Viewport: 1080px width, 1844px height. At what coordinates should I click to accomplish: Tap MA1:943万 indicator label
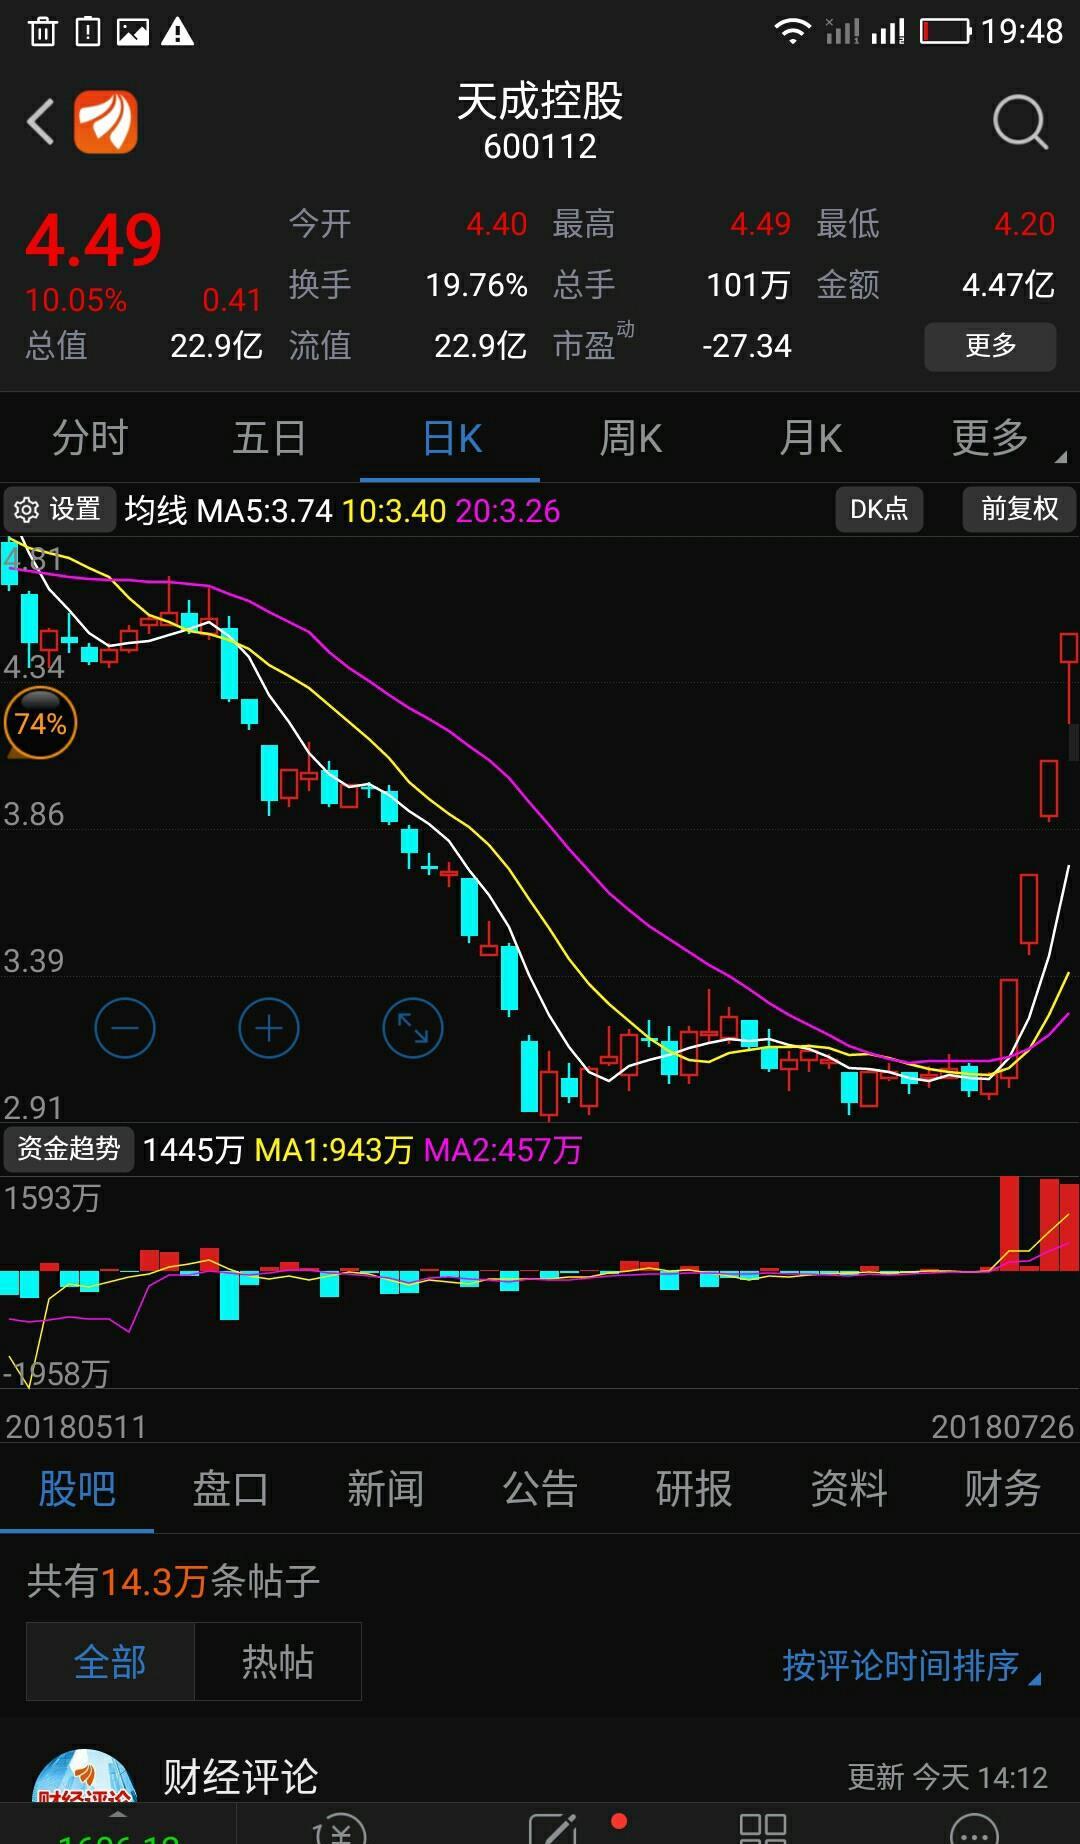point(333,1150)
